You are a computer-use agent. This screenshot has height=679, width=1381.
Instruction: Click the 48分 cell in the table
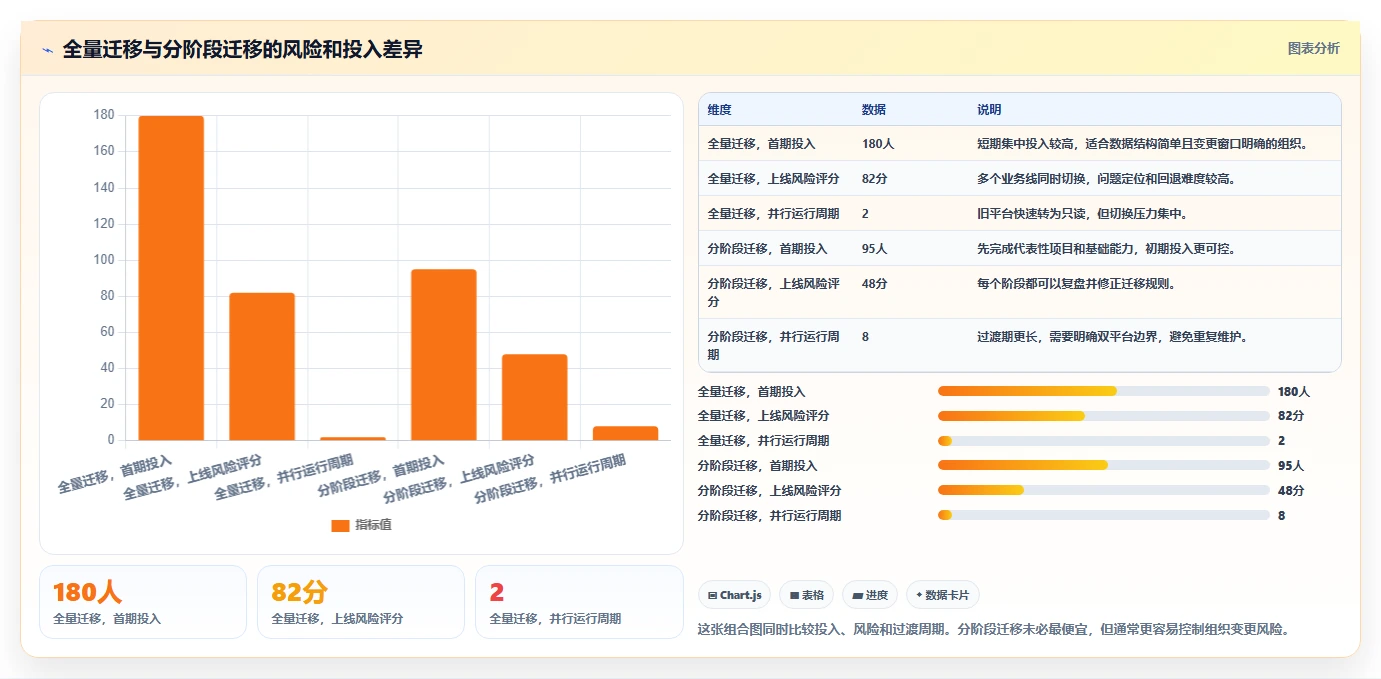point(875,284)
